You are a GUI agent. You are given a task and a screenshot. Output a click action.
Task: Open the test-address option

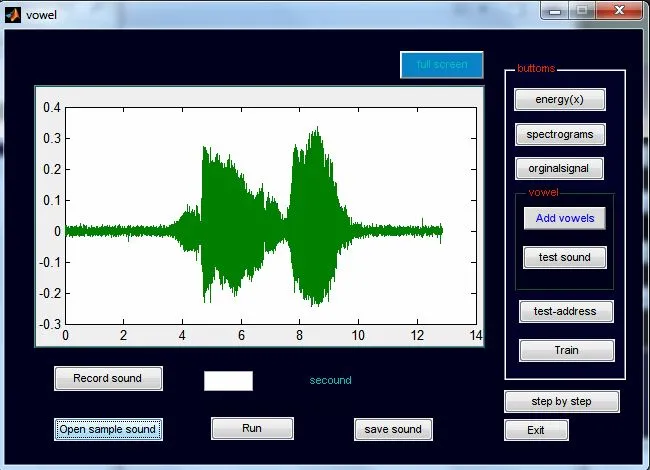(565, 311)
